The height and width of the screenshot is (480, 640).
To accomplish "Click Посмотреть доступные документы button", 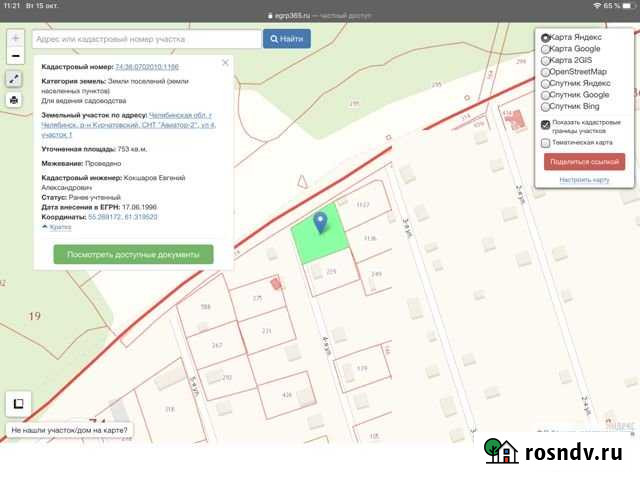I will pyautogui.click(x=133, y=254).
